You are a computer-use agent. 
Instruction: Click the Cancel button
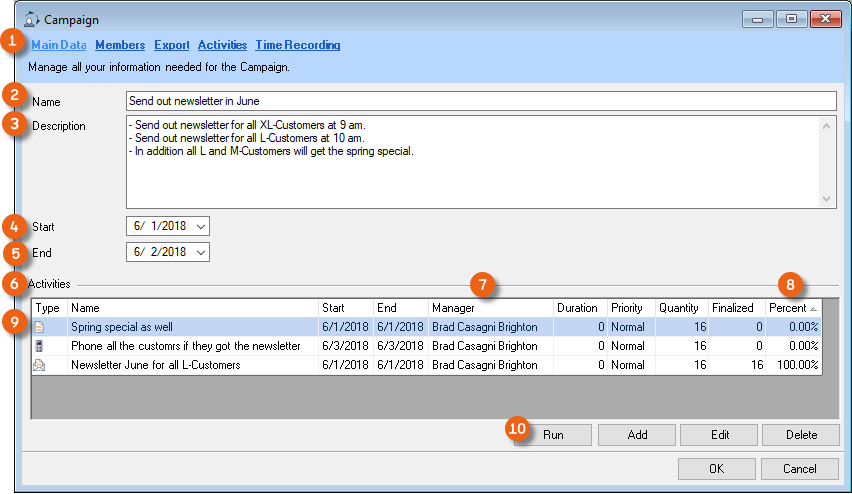pyautogui.click(x=799, y=469)
